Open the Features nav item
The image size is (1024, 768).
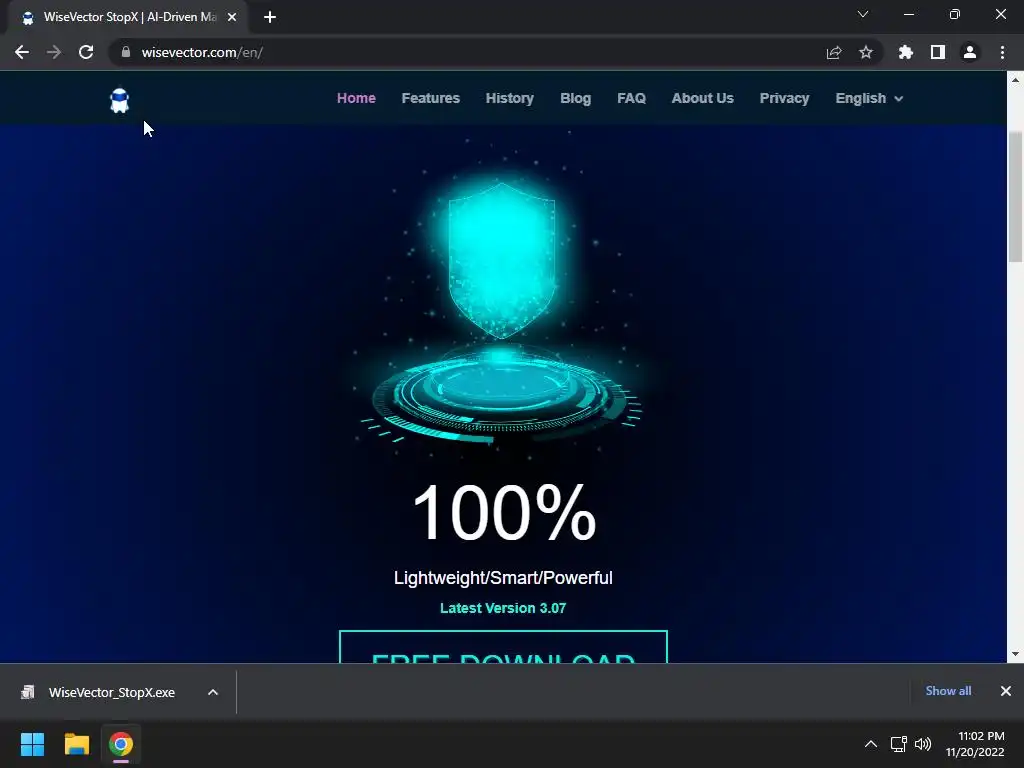[x=430, y=98]
